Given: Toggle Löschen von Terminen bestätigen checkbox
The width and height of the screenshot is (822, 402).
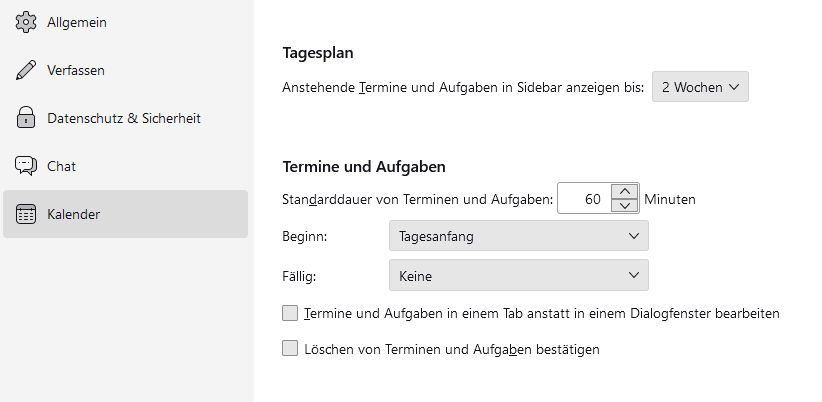Looking at the screenshot, I should (290, 349).
